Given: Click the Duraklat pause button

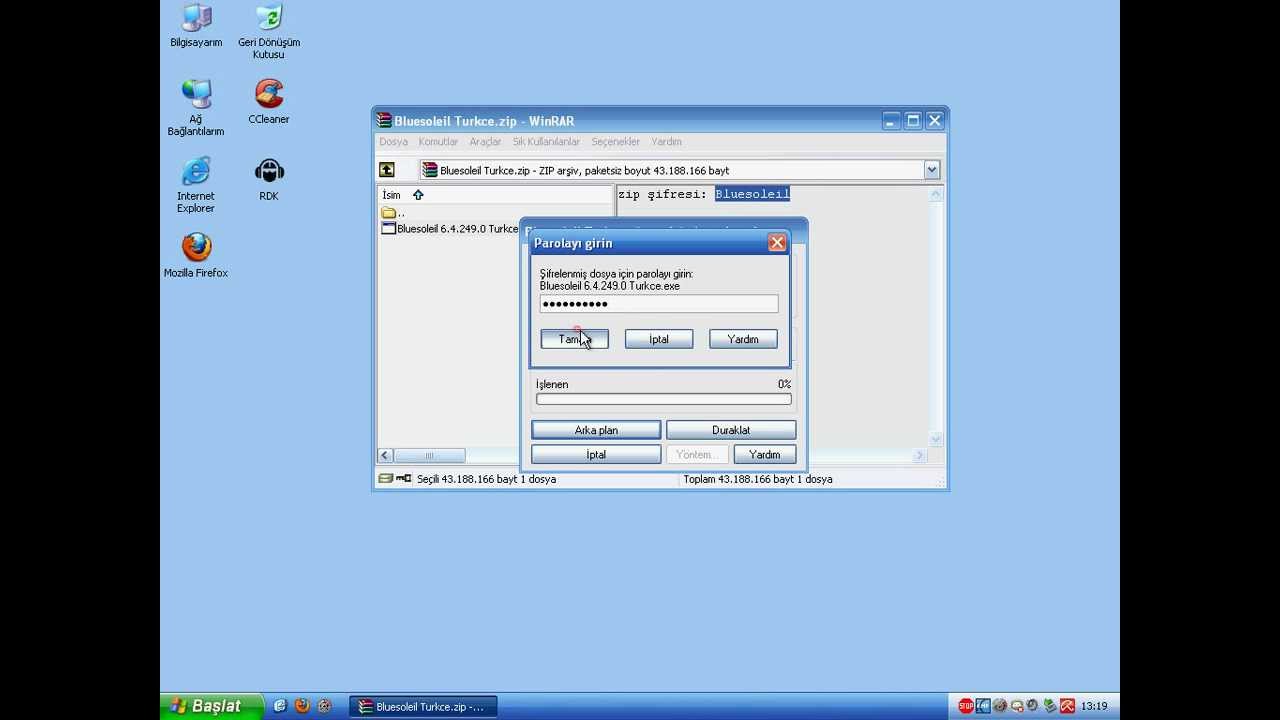Looking at the screenshot, I should point(731,430).
